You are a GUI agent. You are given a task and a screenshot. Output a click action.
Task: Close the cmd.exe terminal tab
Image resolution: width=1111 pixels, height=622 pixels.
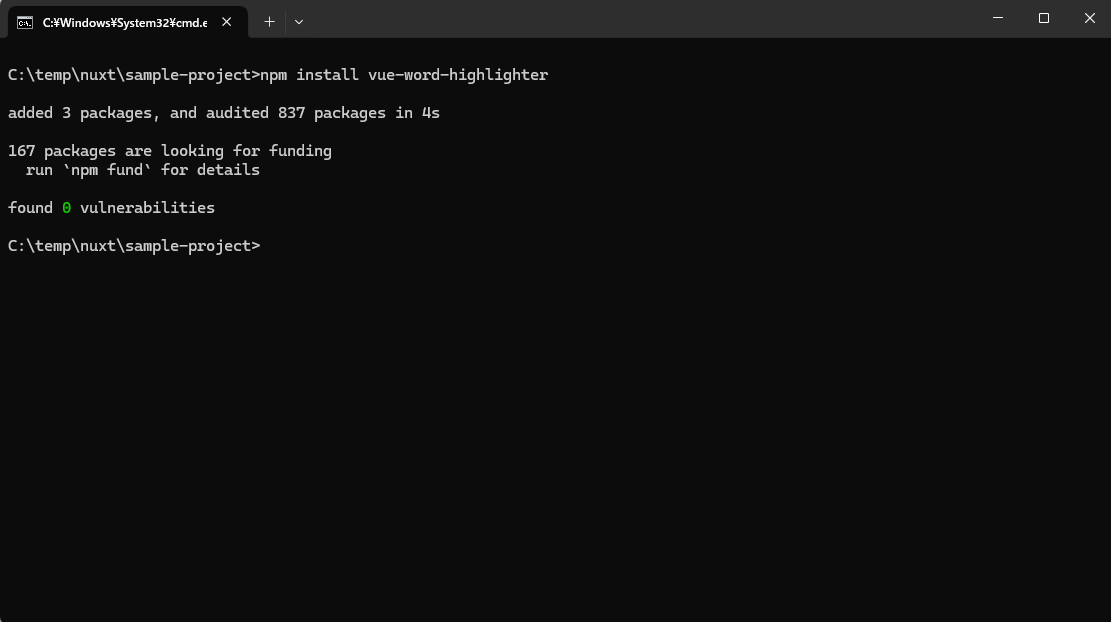227,22
